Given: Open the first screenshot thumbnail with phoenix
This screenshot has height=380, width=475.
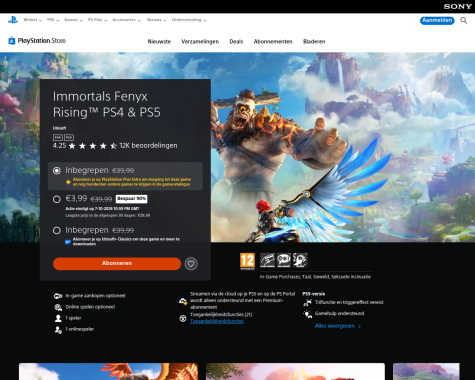Looking at the screenshot, I should [108, 371].
